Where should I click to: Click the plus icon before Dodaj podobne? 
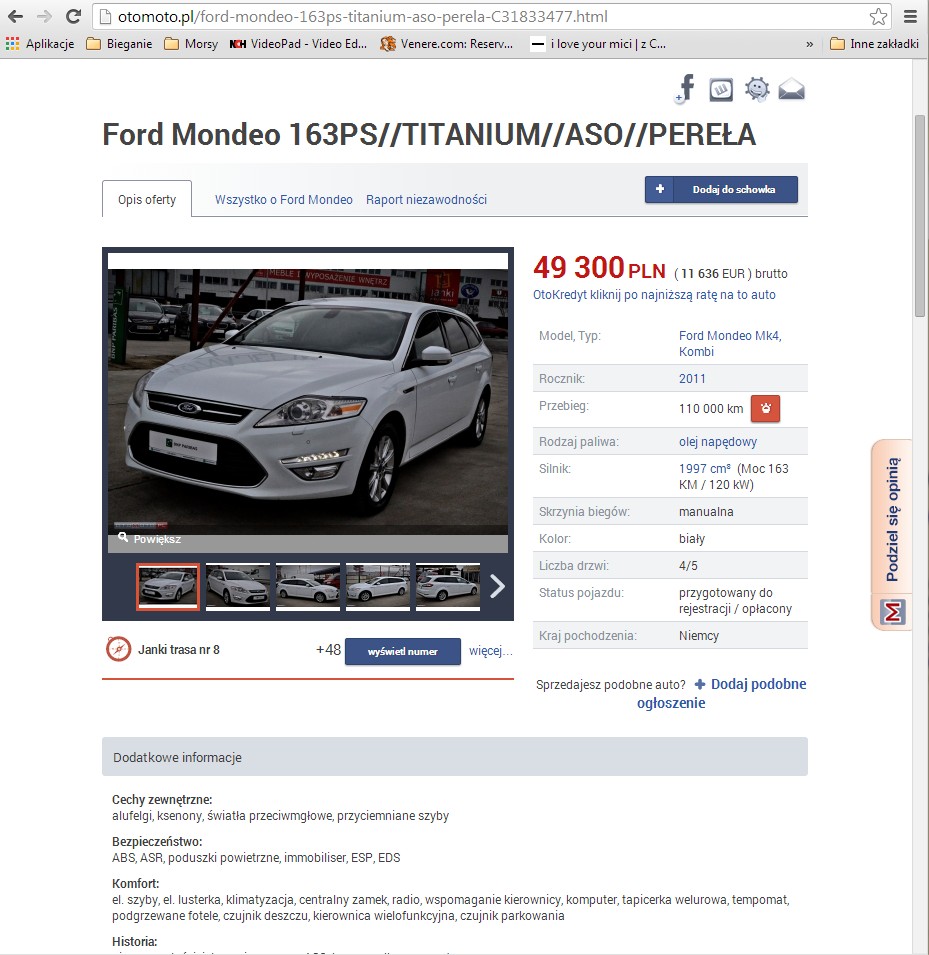(x=700, y=685)
